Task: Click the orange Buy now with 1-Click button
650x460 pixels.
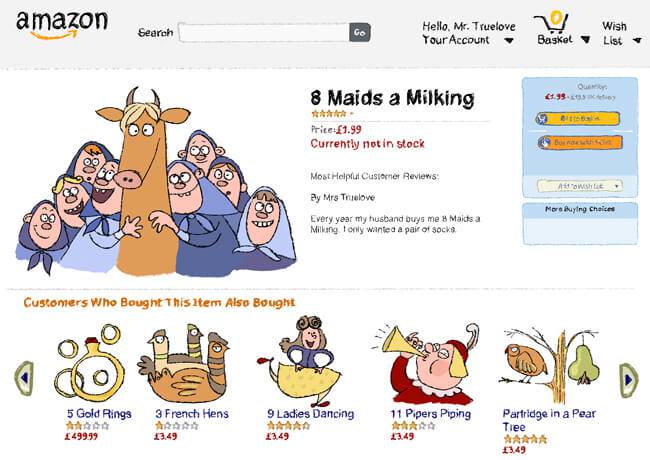Action: point(580,143)
